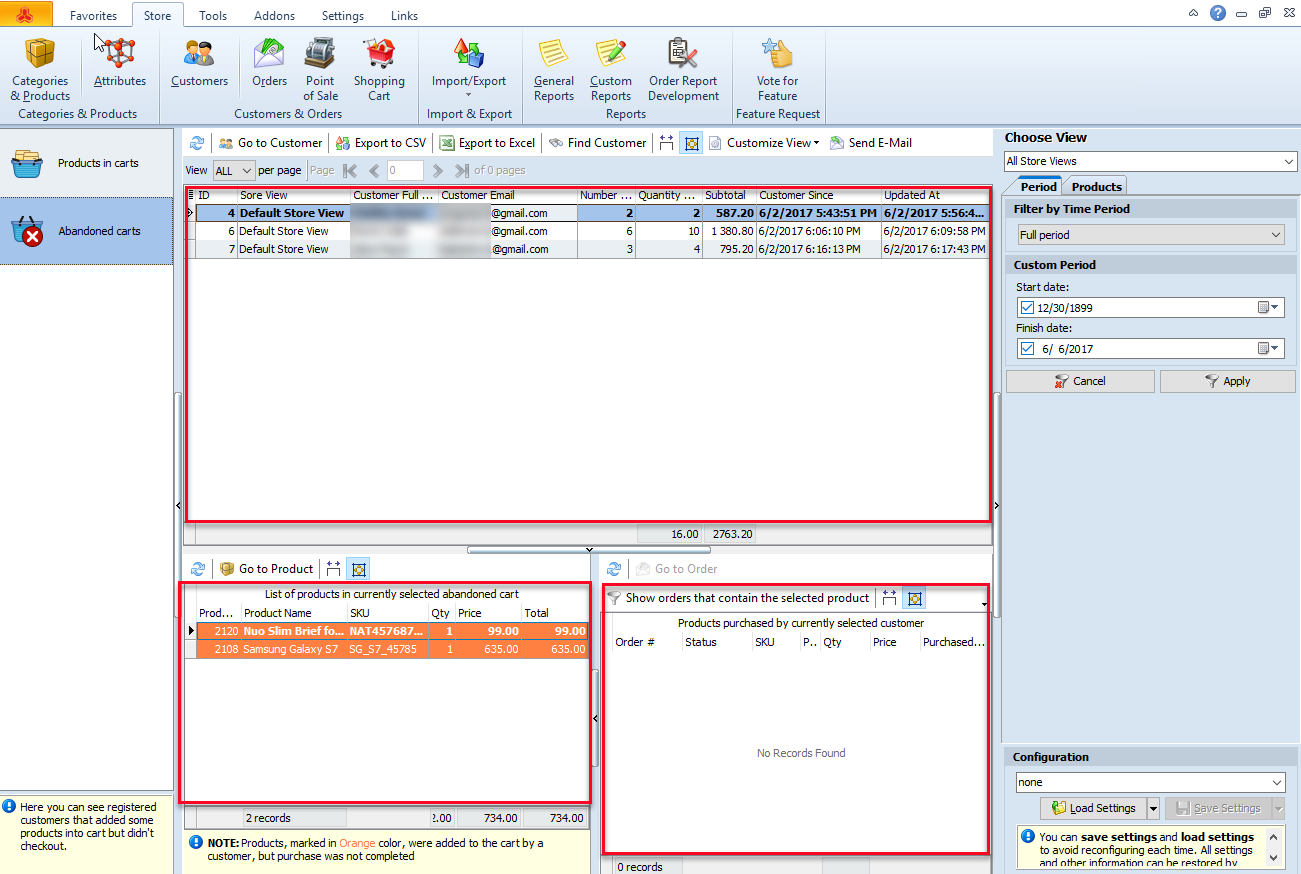Open Filter by Time Period dropdown
This screenshot has width=1301, height=874.
pos(1150,235)
